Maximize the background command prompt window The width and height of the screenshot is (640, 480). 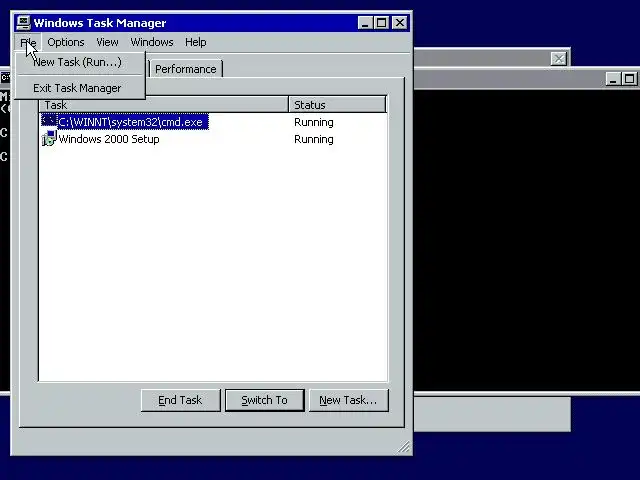coord(629,79)
